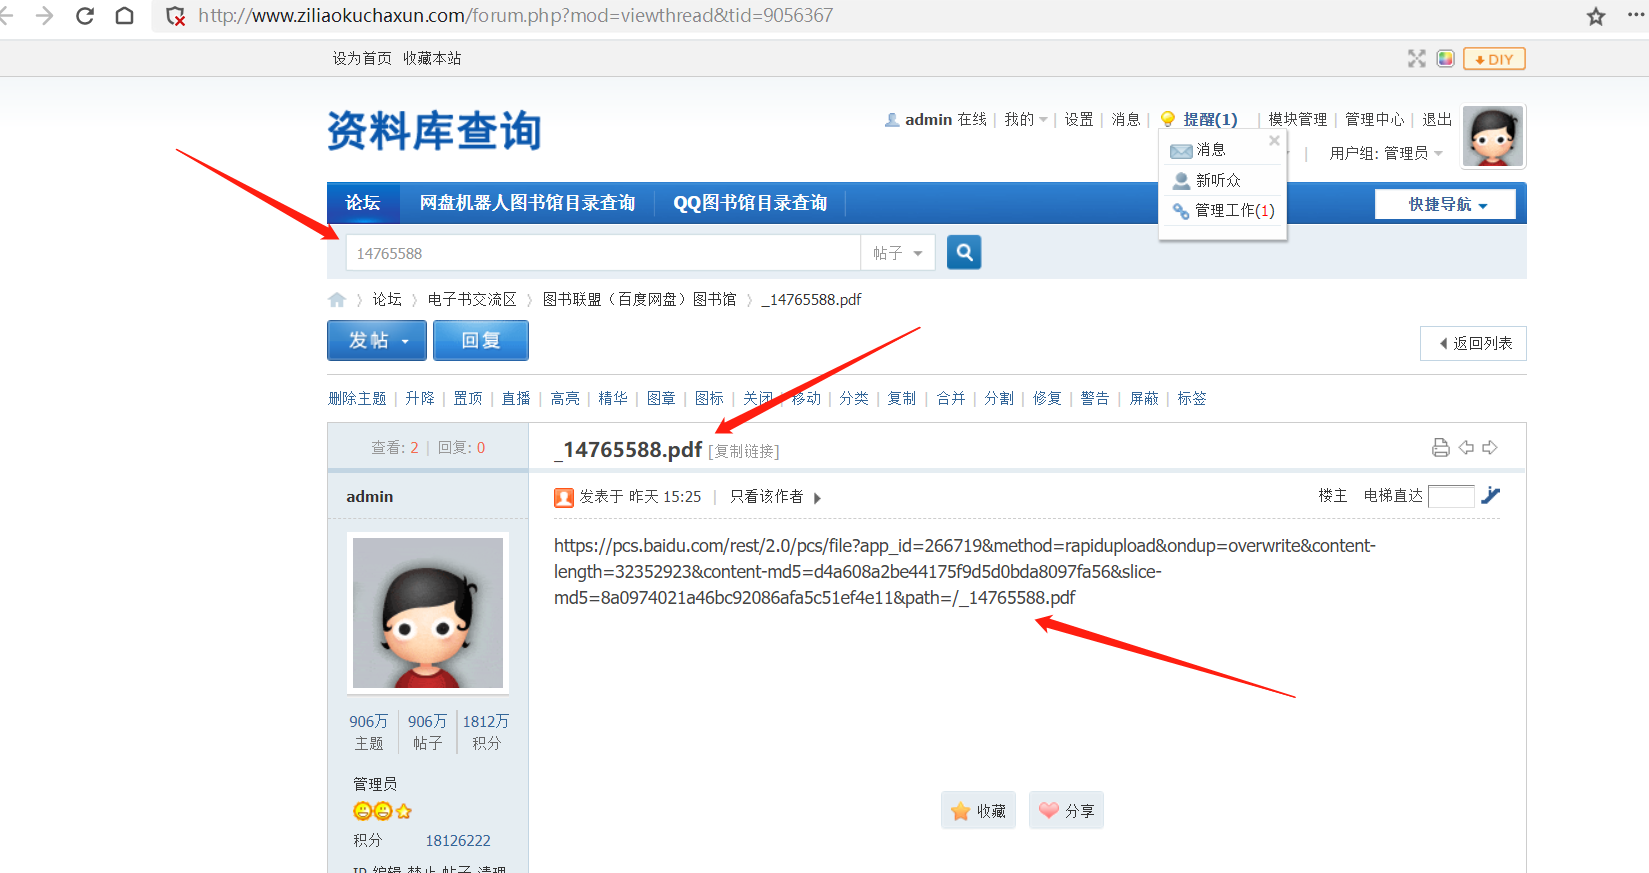Switch to the 论坛 nav tab
1649x873 pixels.
(x=363, y=203)
